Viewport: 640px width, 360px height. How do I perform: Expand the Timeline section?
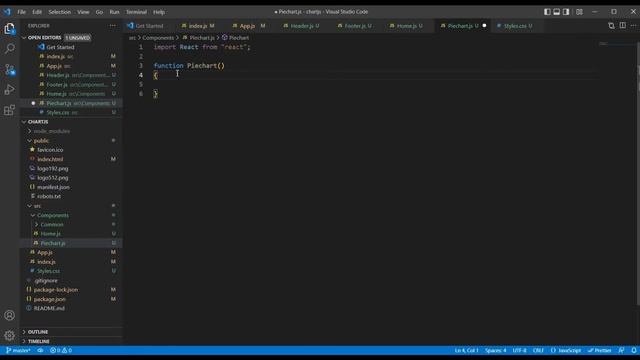point(71,341)
